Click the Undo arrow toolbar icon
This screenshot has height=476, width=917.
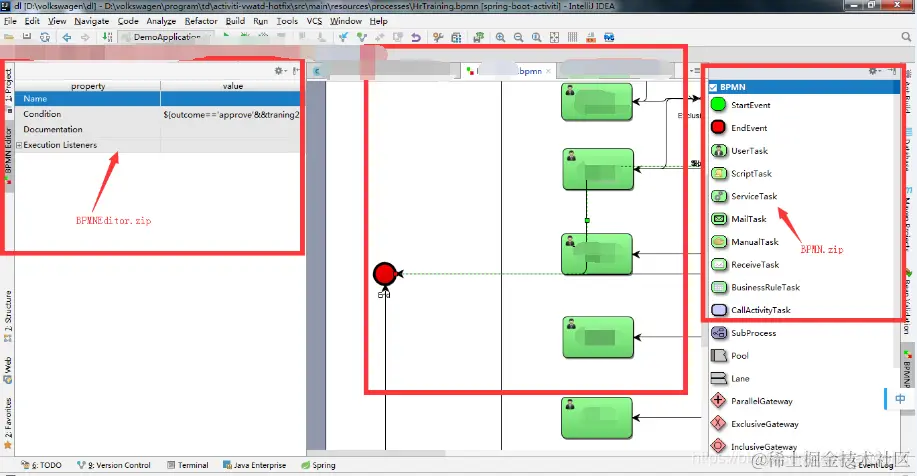tap(416, 37)
